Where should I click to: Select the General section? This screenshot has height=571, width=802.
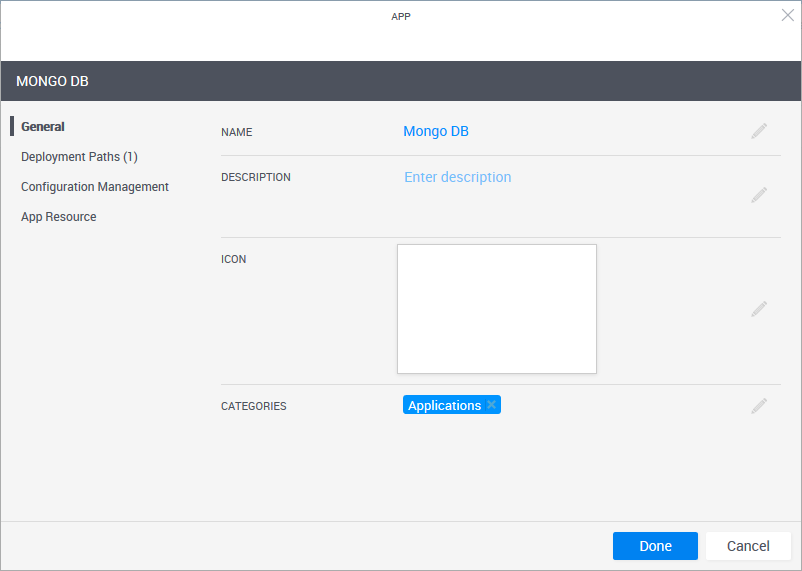[43, 127]
